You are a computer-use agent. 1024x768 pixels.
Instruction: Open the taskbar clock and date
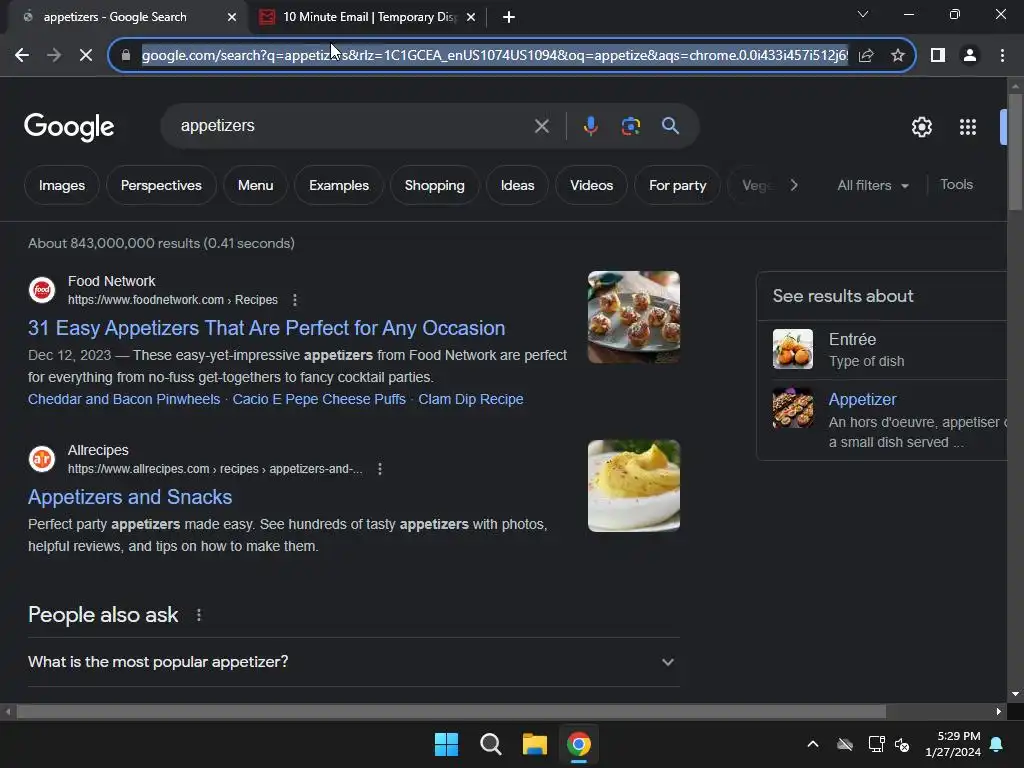tap(953, 744)
